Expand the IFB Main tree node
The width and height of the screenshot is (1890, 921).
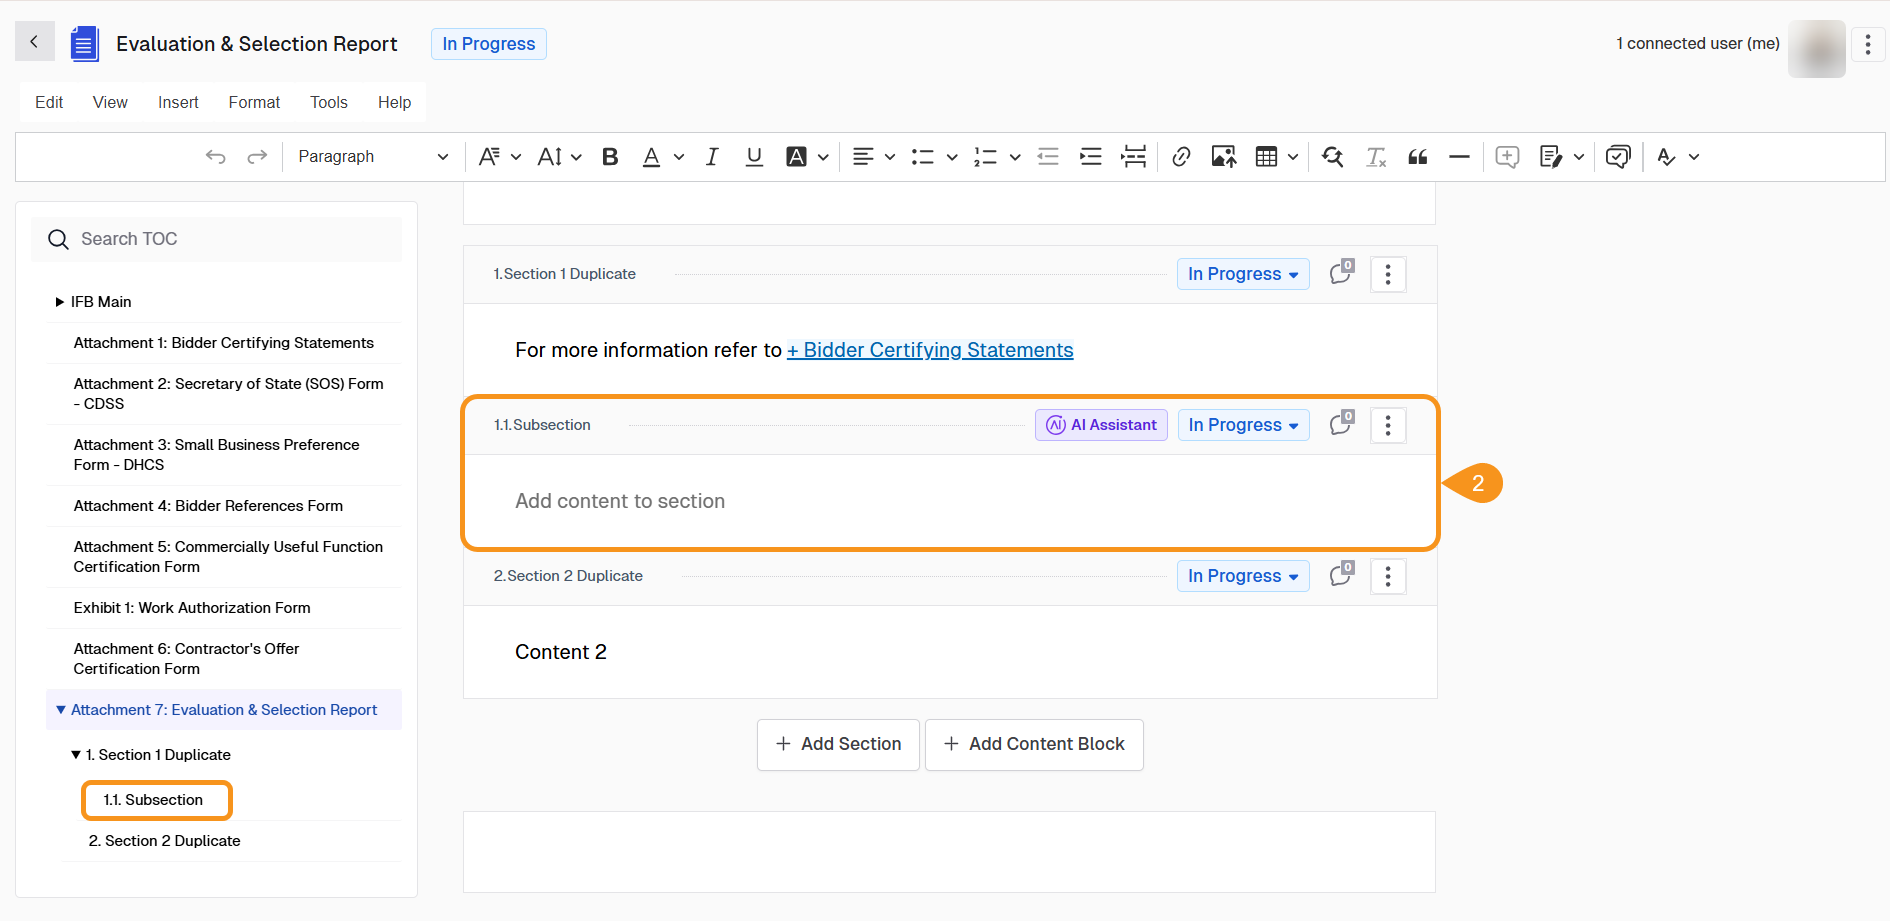tap(59, 301)
